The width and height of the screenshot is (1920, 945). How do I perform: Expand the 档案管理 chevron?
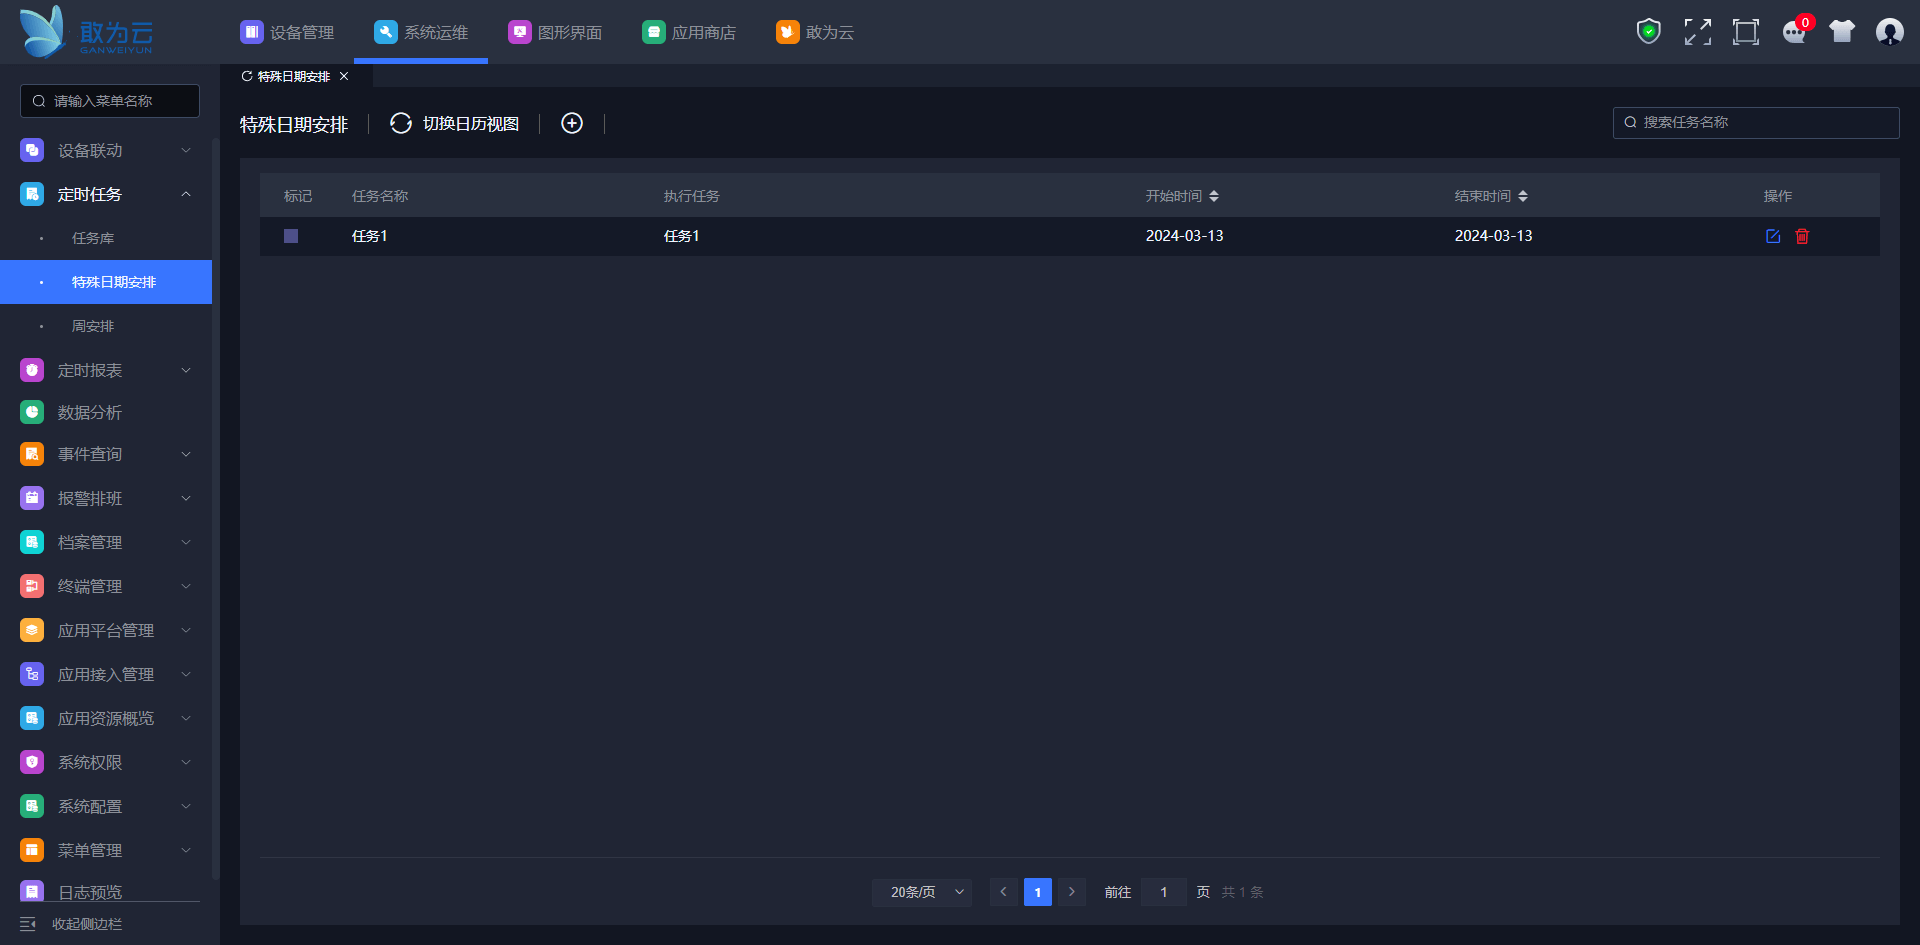tap(186, 542)
